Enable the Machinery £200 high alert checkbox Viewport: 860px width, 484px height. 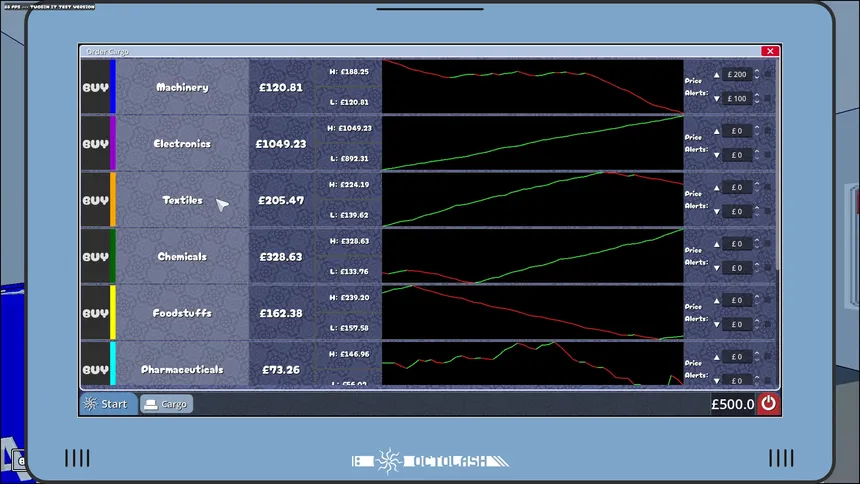pos(768,74)
